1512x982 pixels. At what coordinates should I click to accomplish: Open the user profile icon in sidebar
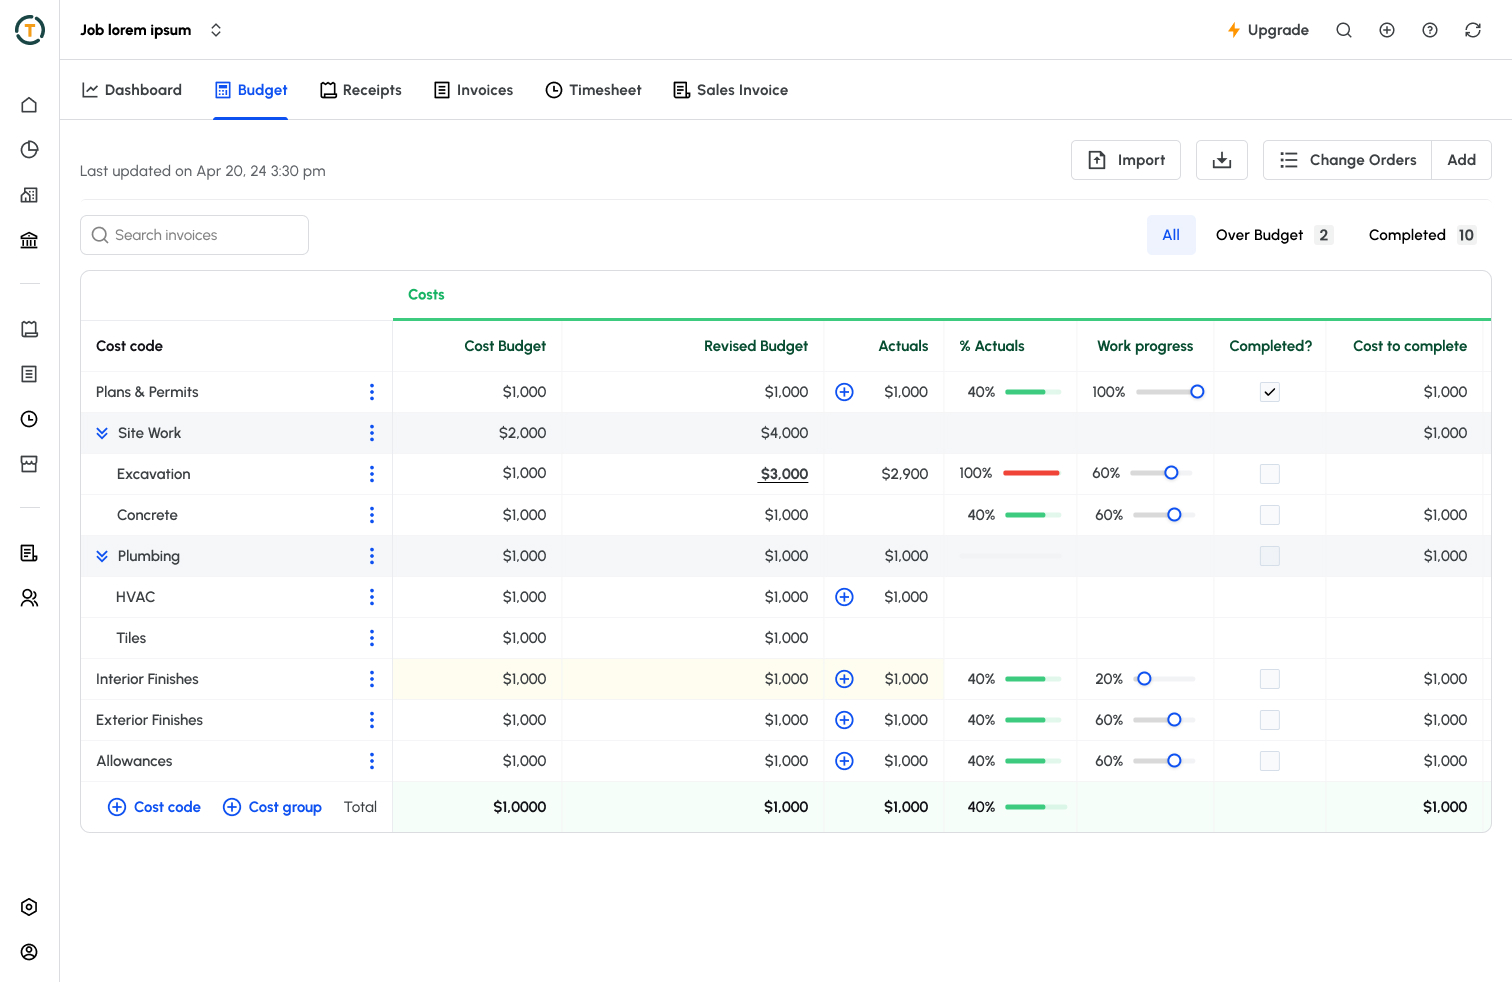click(29, 952)
